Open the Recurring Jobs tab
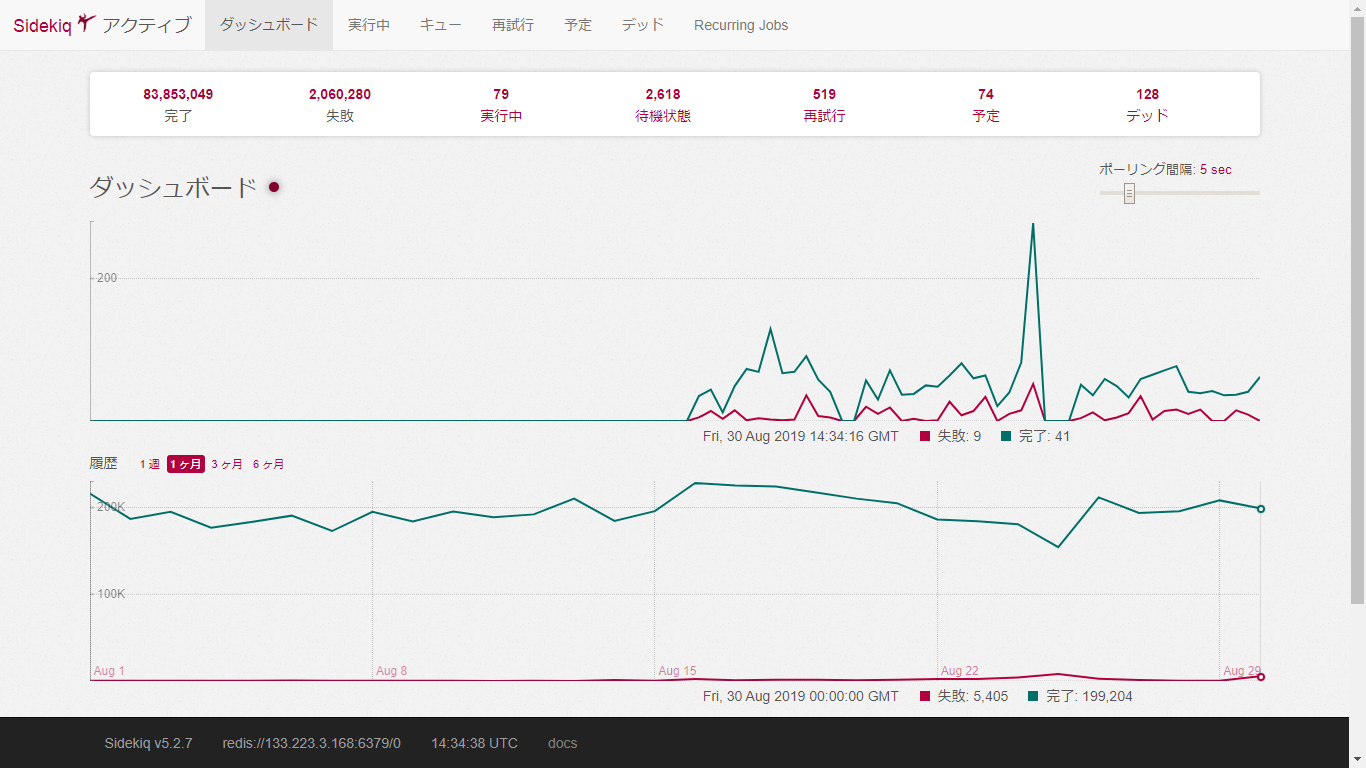 point(741,25)
